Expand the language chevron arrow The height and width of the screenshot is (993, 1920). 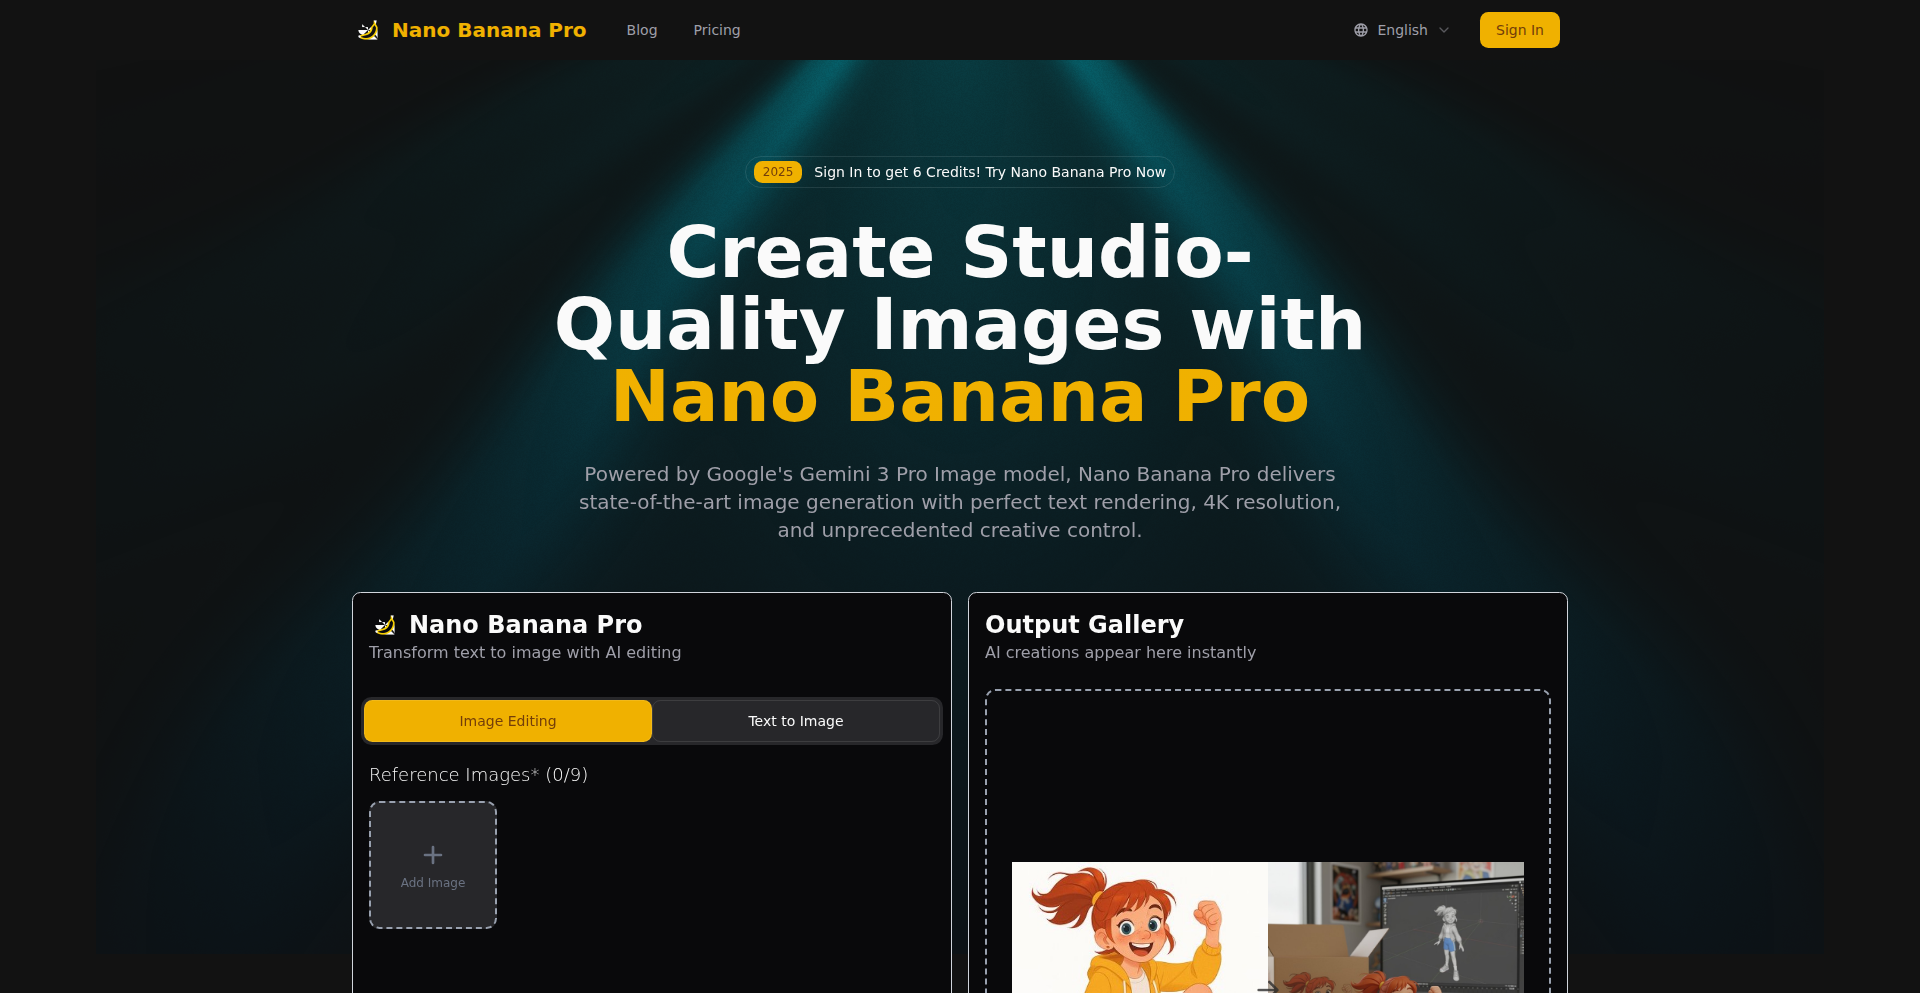click(x=1444, y=30)
